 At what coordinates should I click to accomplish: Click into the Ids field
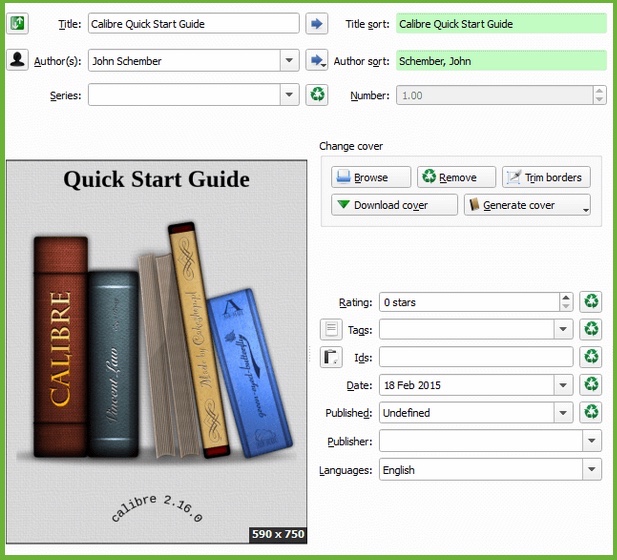click(x=476, y=357)
